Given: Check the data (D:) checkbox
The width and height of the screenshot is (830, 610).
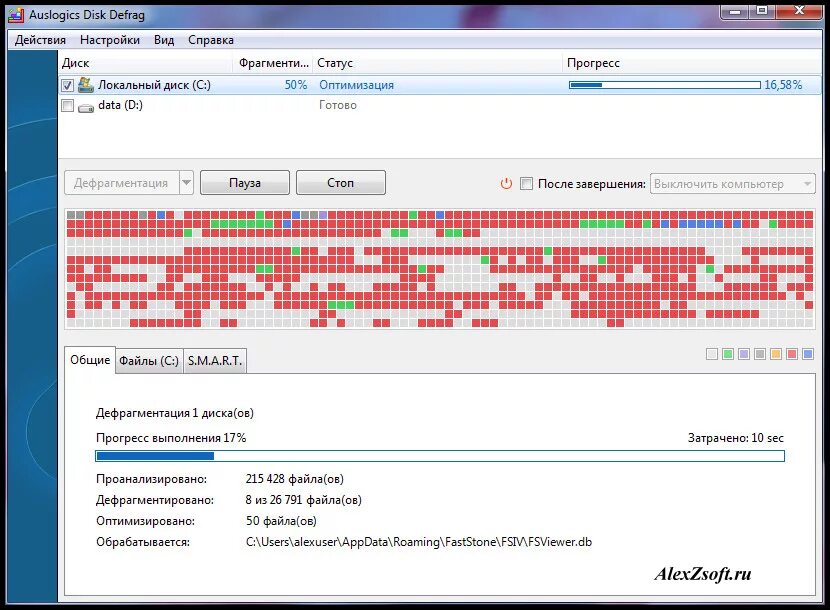Looking at the screenshot, I should tap(67, 105).
